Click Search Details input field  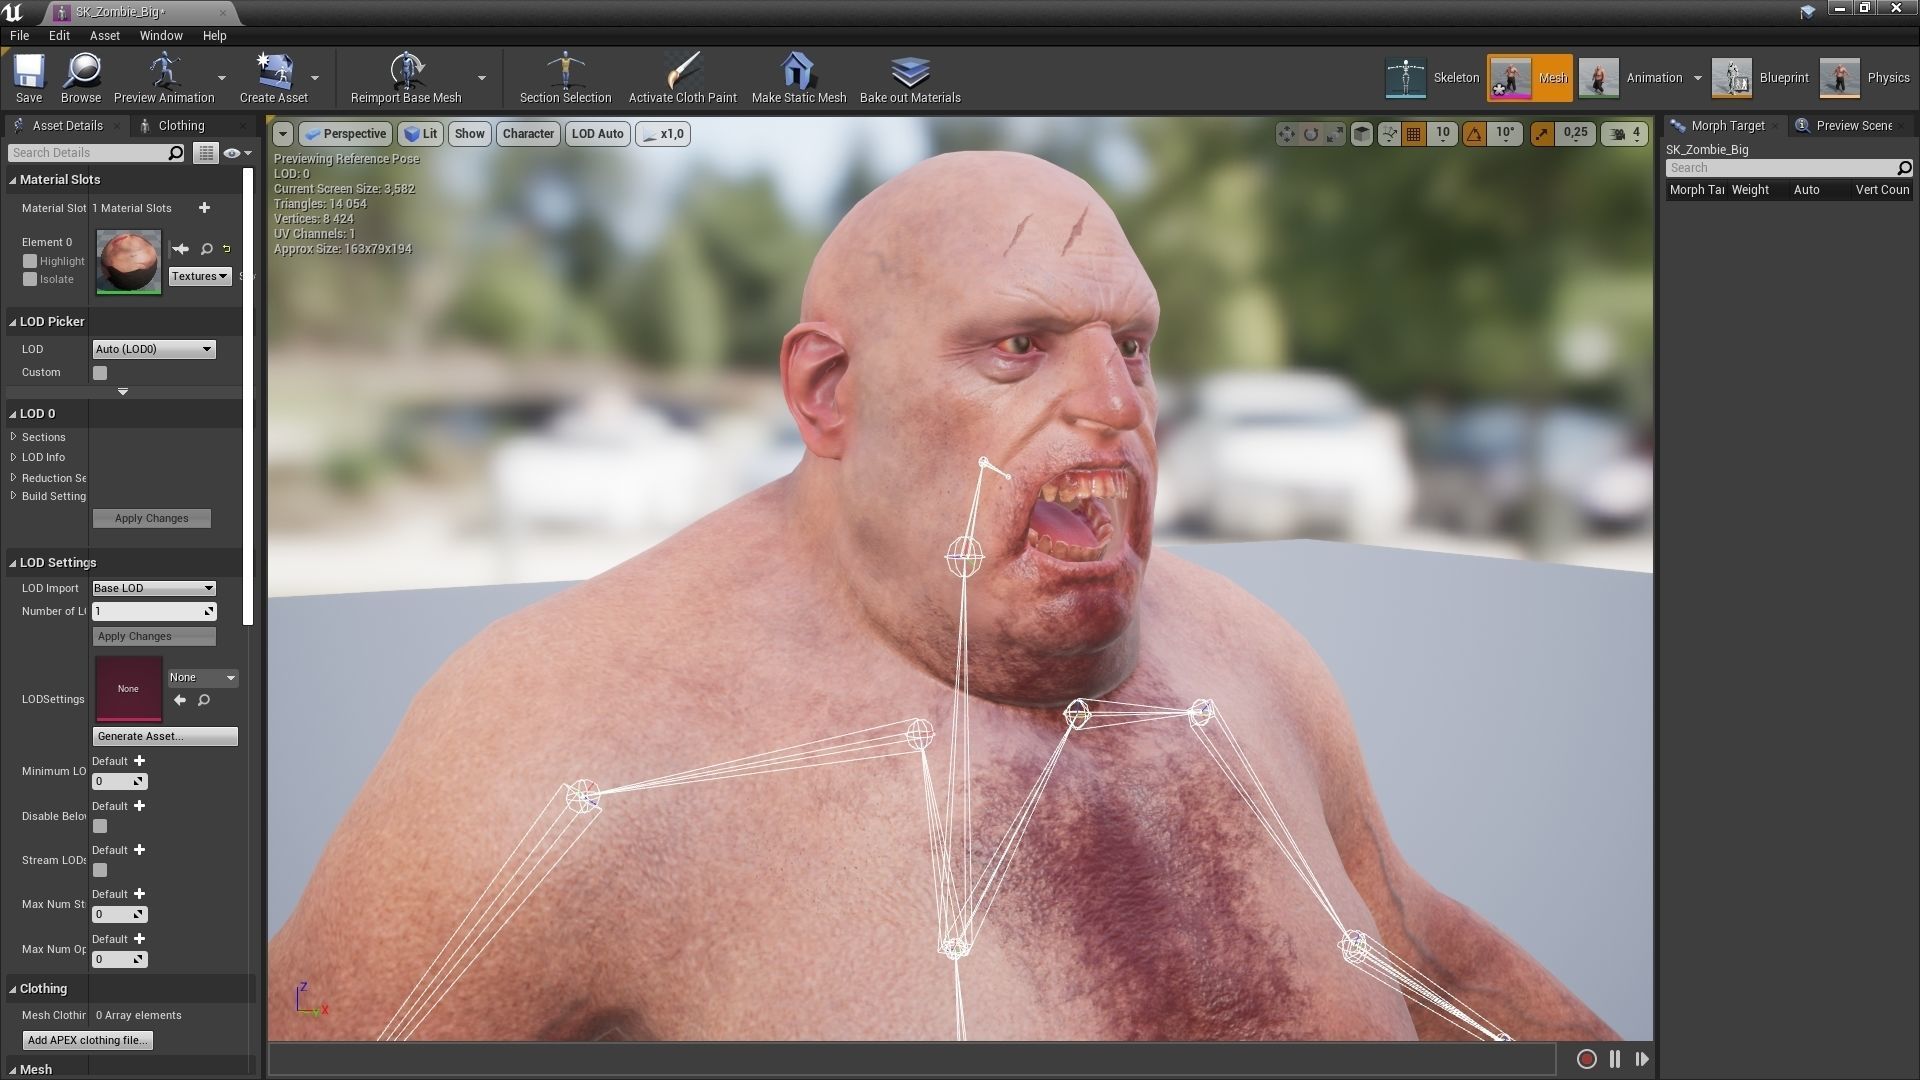(x=97, y=153)
